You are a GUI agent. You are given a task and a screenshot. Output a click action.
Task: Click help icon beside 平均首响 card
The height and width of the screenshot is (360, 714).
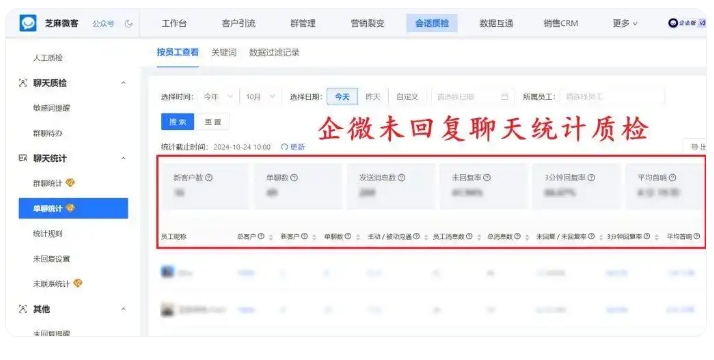[x=673, y=177]
